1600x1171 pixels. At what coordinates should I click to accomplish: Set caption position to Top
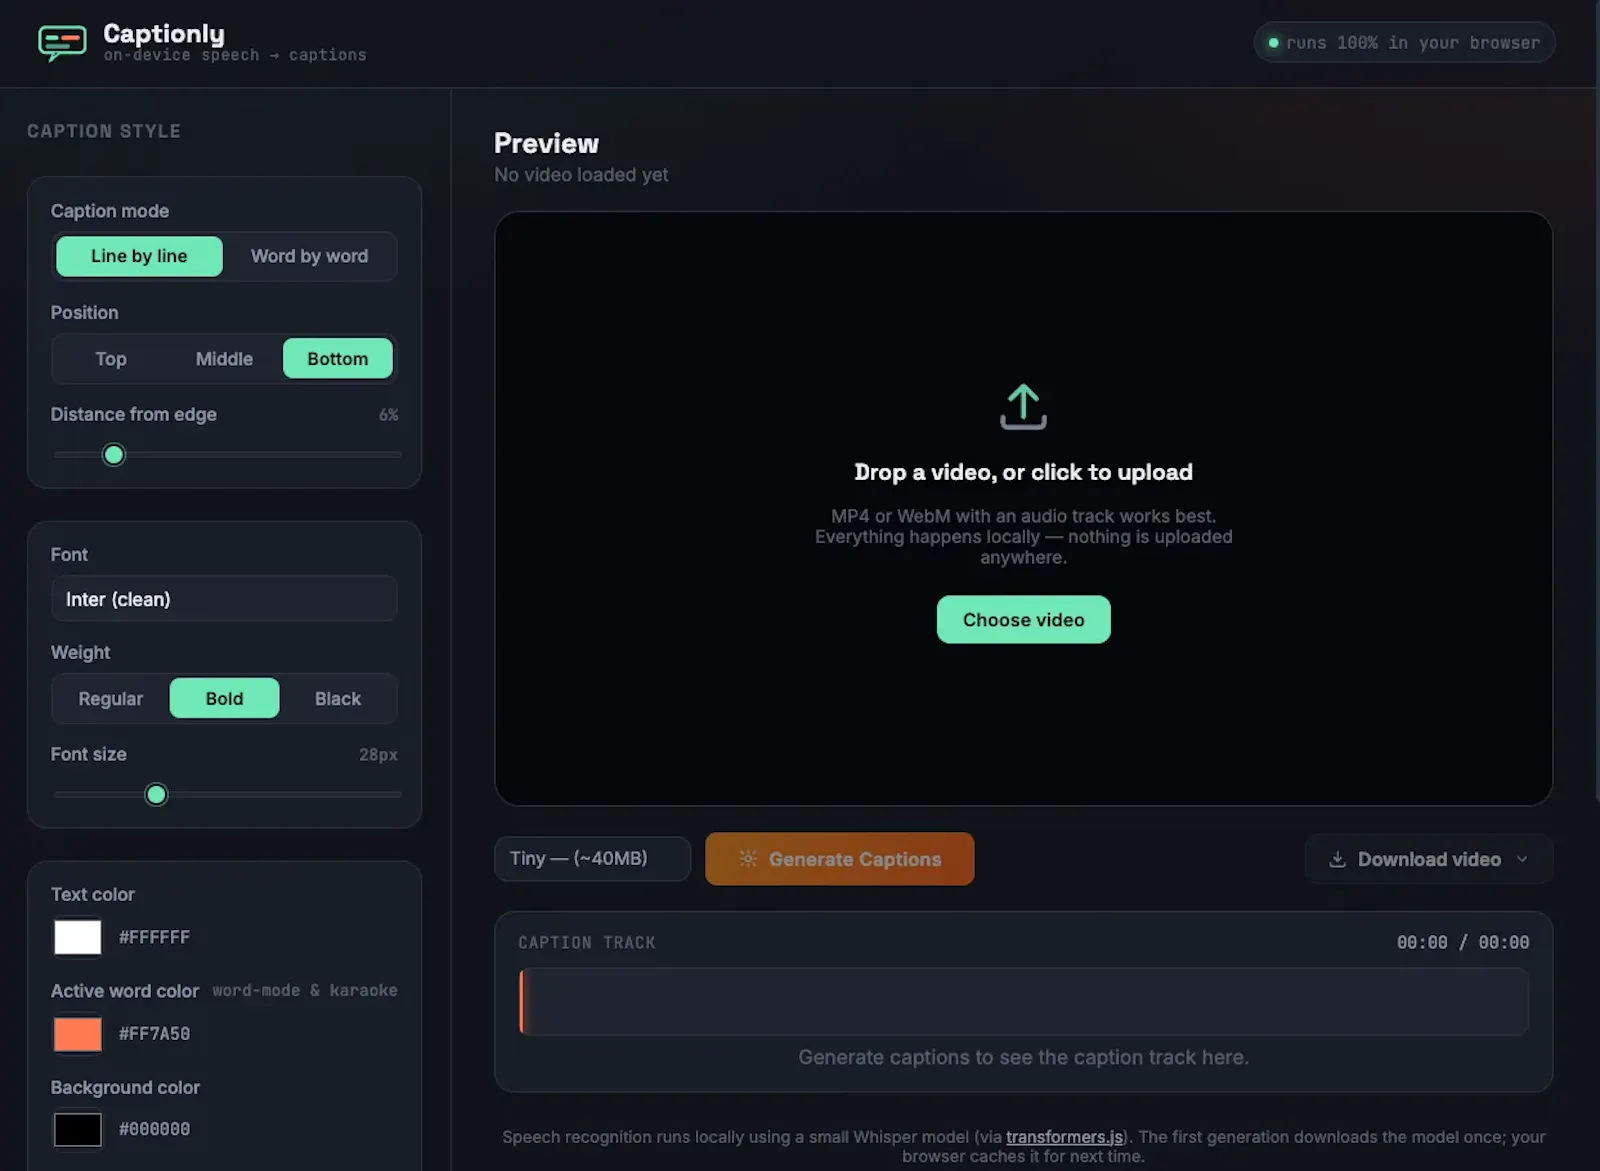(111, 359)
